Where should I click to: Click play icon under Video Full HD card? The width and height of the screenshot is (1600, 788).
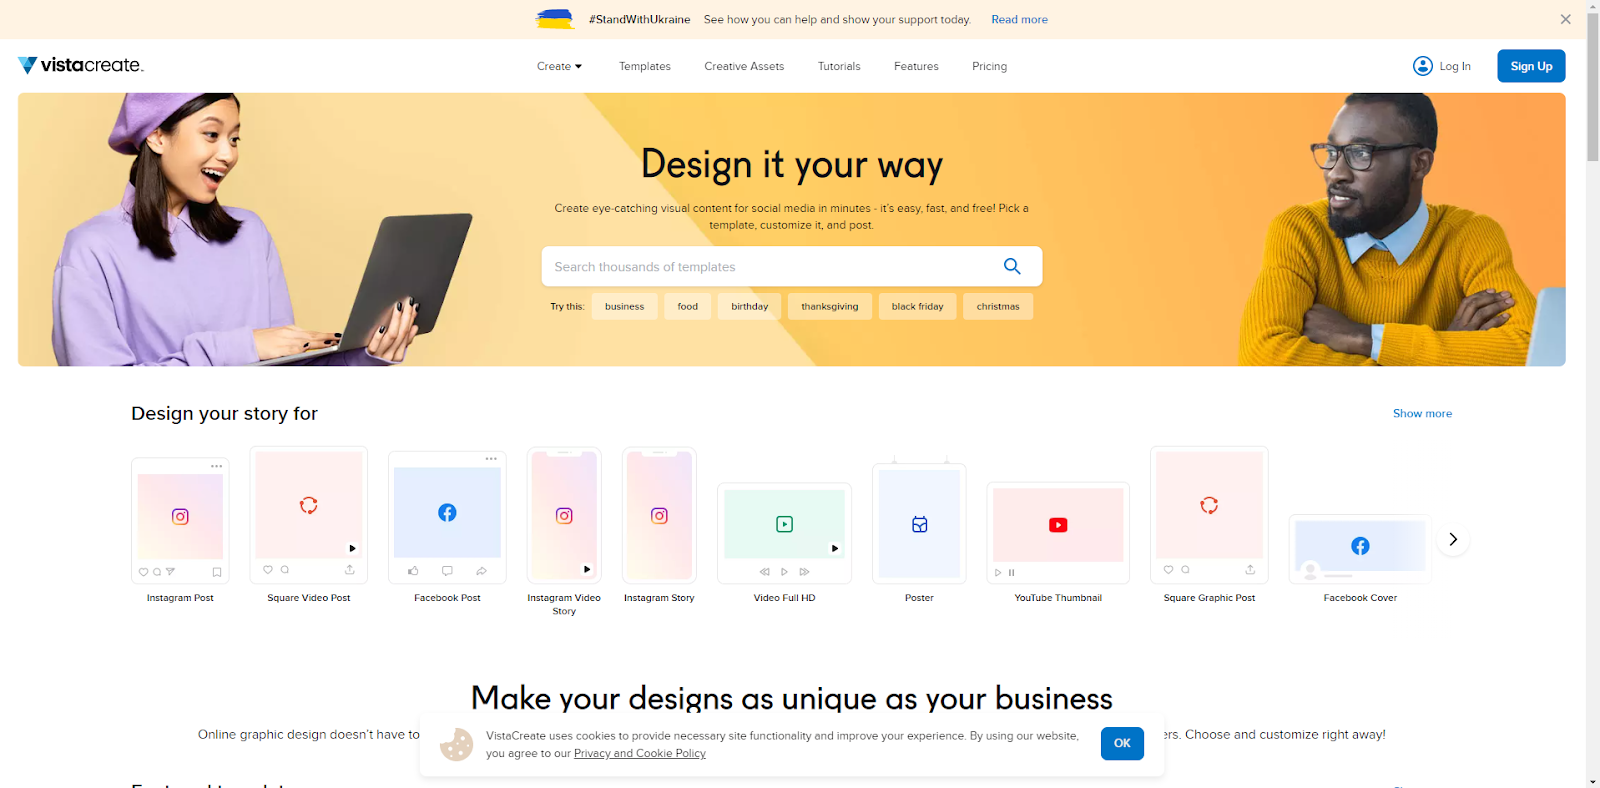coord(784,572)
